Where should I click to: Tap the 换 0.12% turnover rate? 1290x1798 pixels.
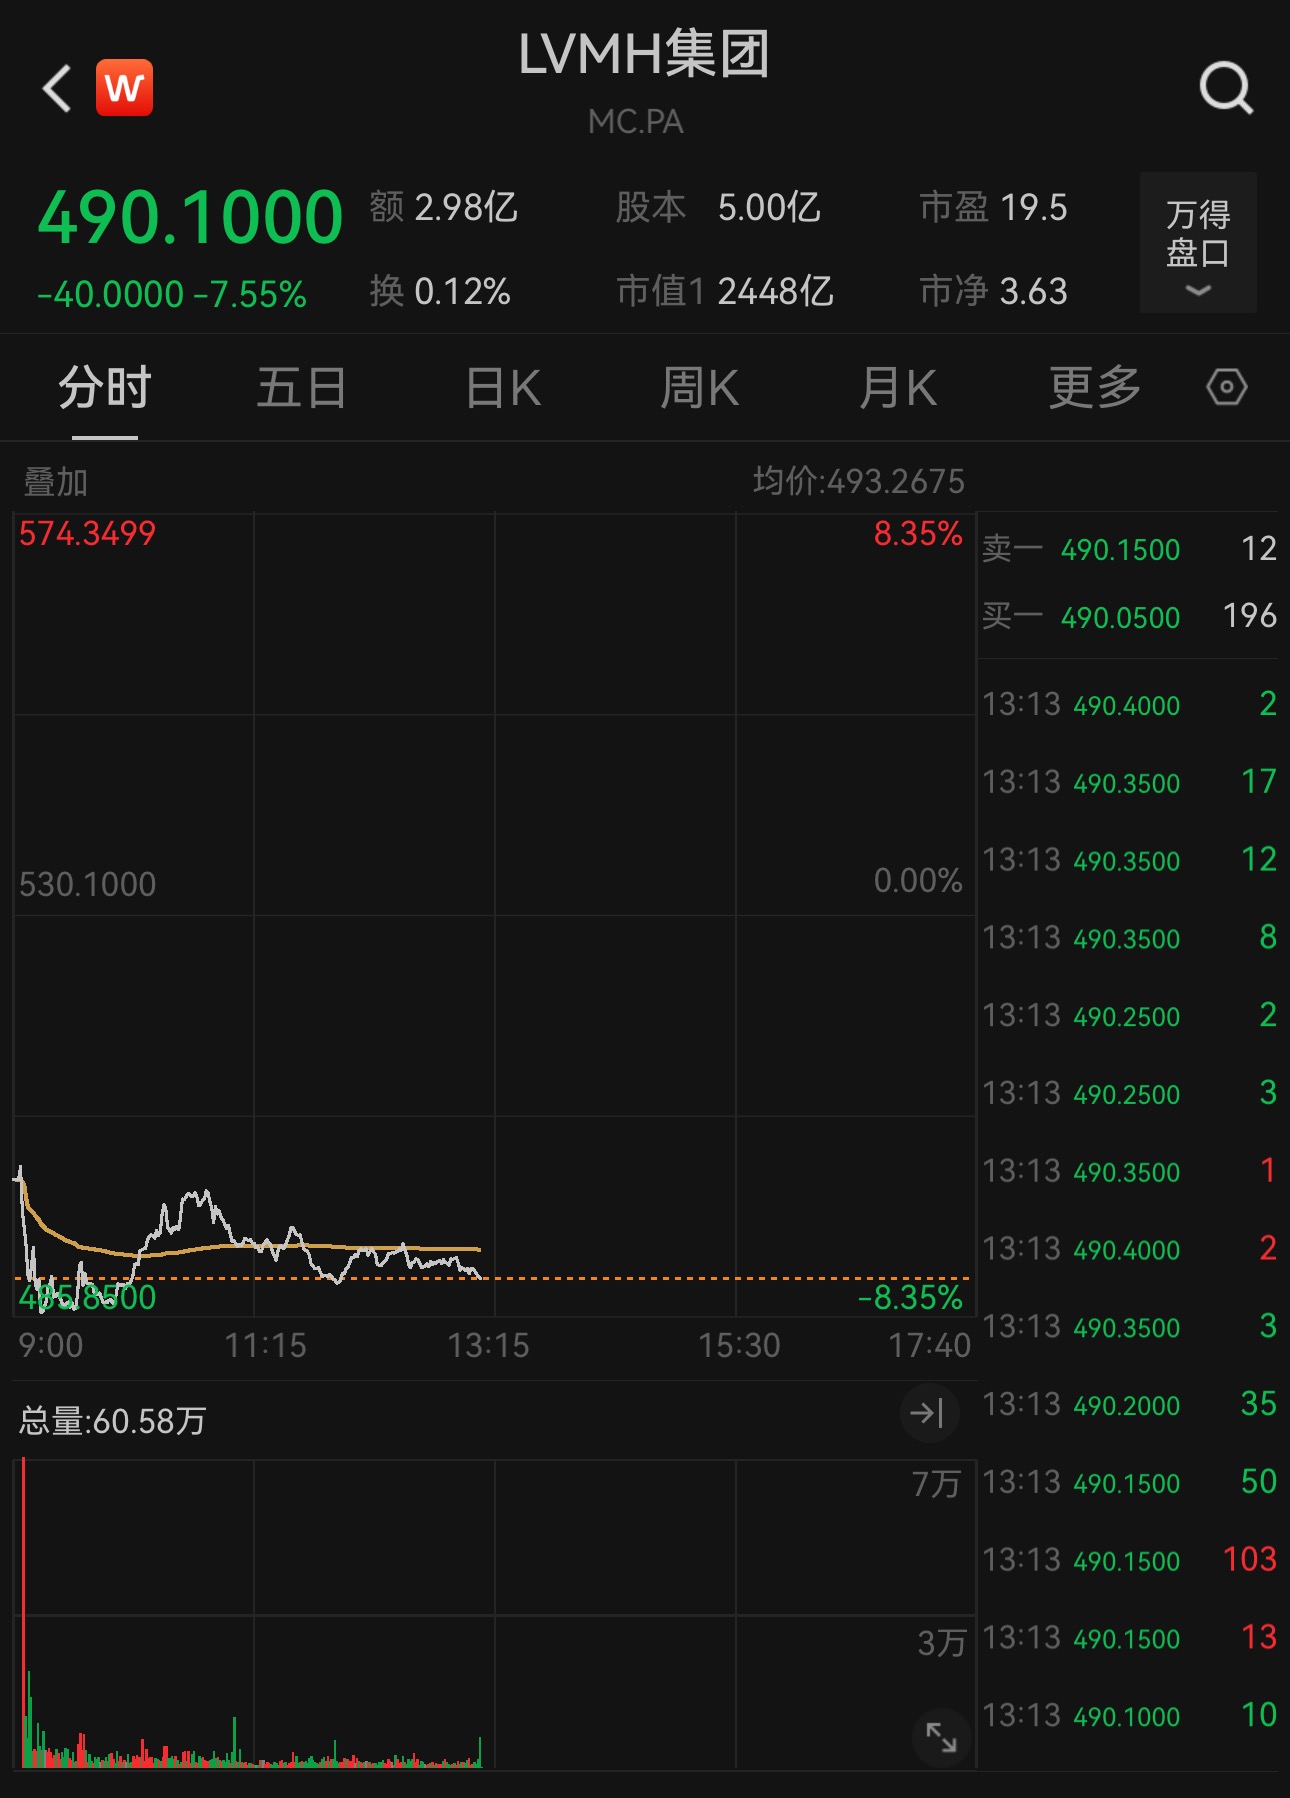440,292
